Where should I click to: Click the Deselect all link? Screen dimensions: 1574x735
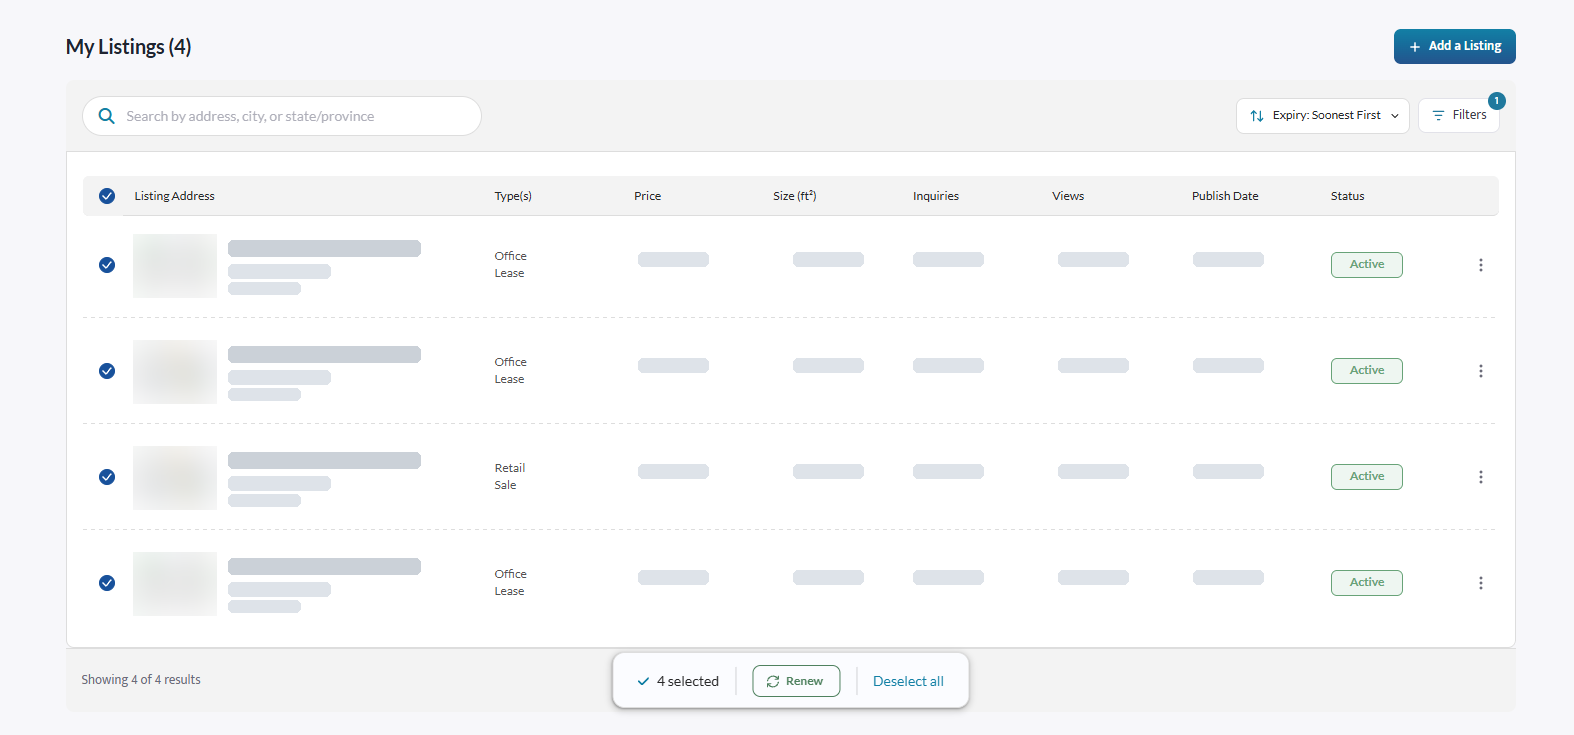(908, 681)
